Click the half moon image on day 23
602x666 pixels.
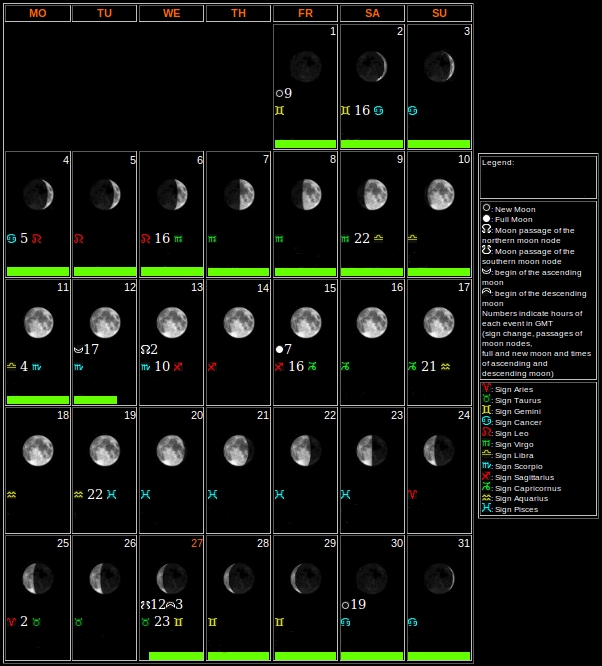pyautogui.click(x=372, y=450)
